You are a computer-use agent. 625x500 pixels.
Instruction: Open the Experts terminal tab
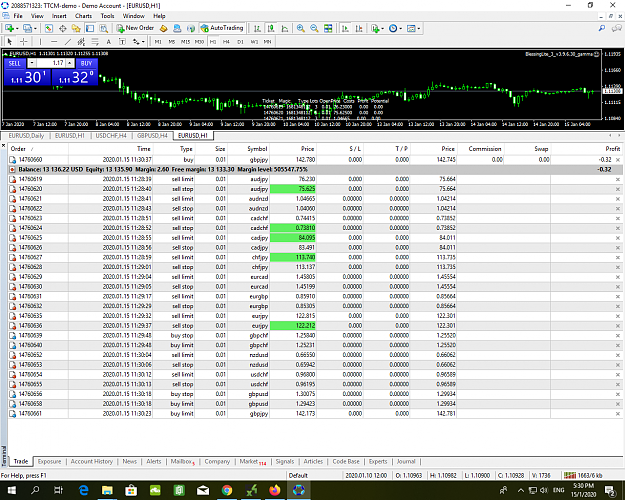(378, 461)
